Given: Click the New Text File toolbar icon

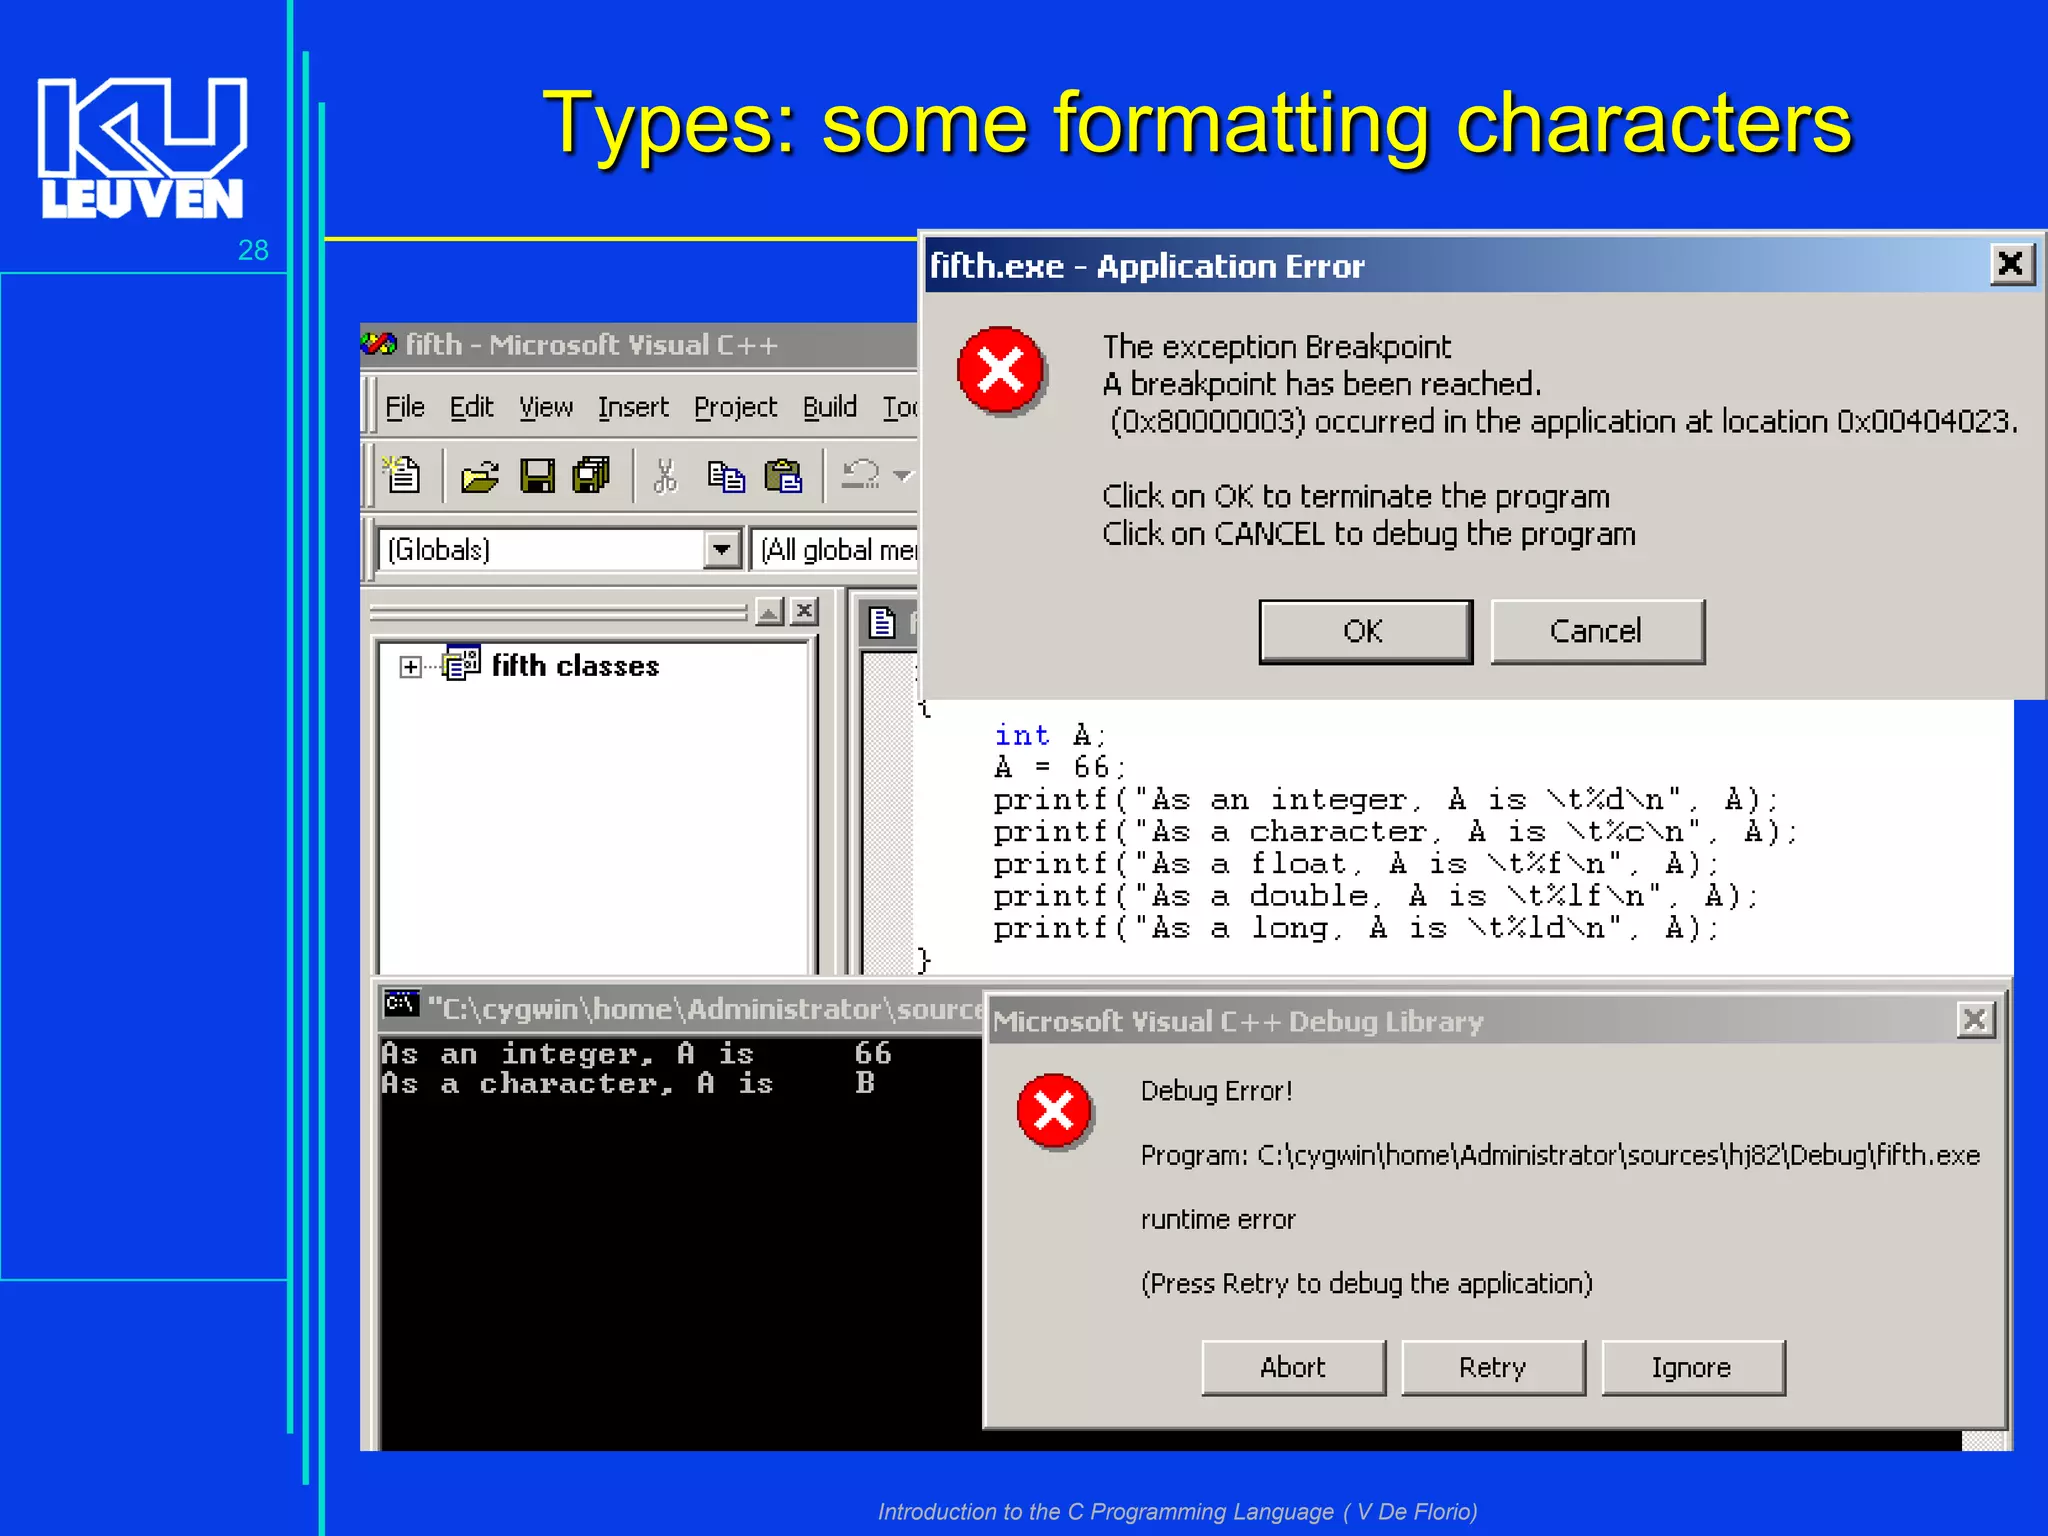Looking at the screenshot, I should pos(403,475).
